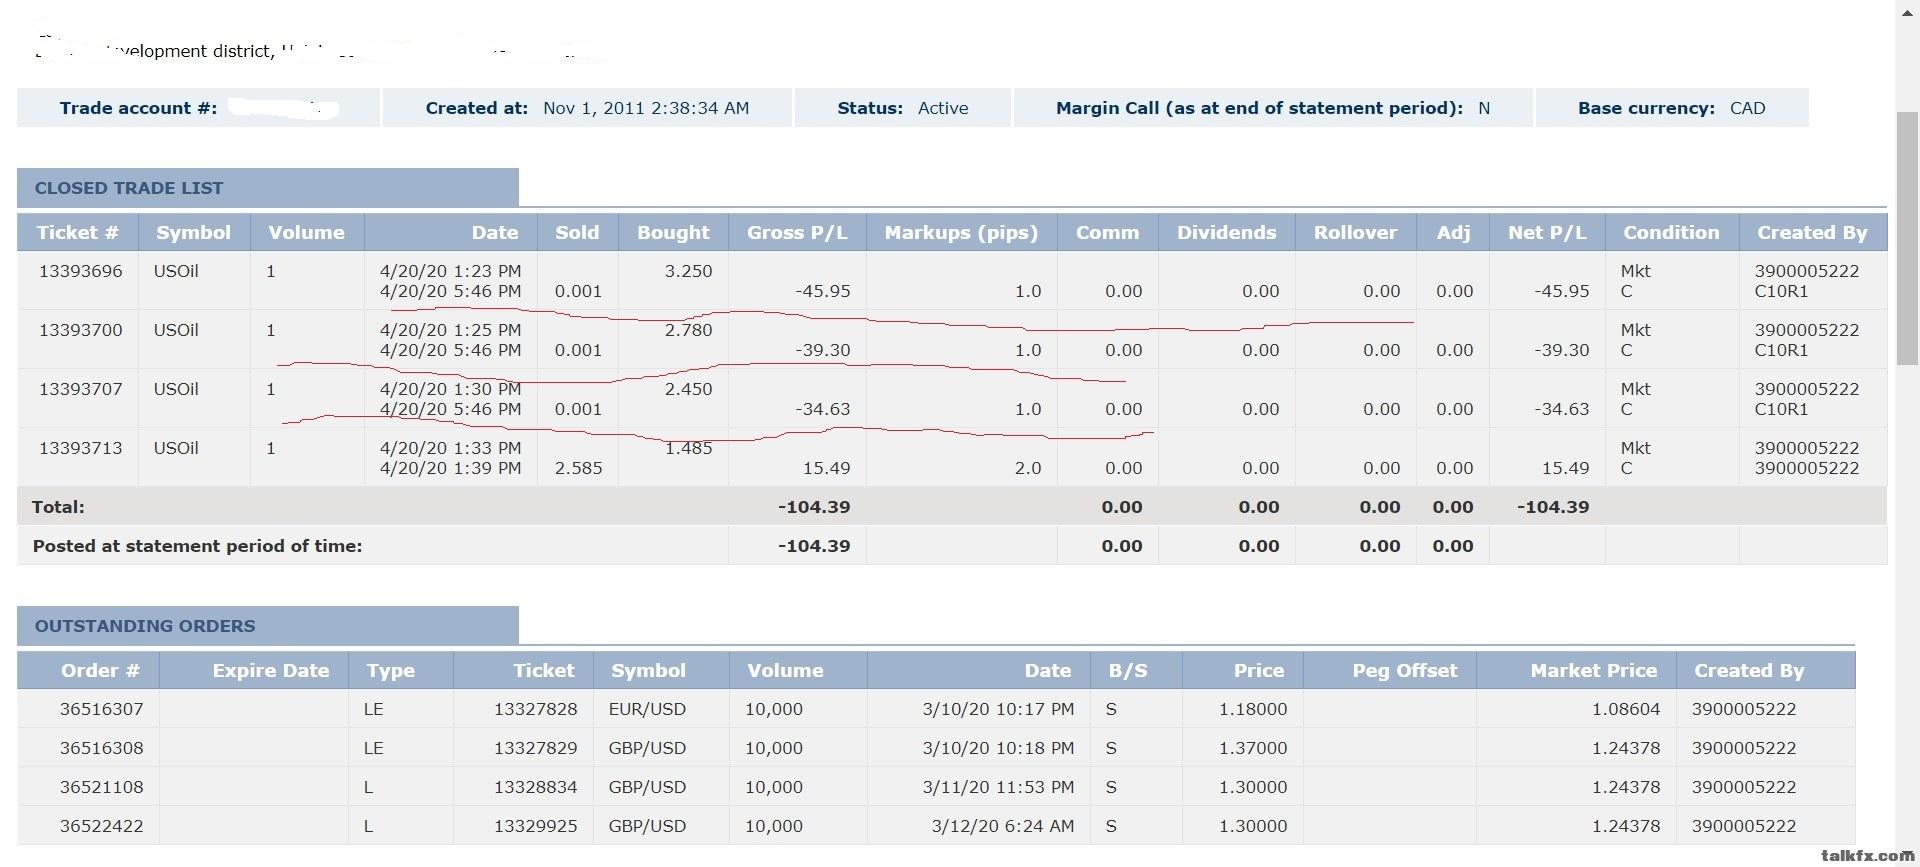
Task: Click the 'Created at' date Nov 1, 2011
Action: click(646, 108)
